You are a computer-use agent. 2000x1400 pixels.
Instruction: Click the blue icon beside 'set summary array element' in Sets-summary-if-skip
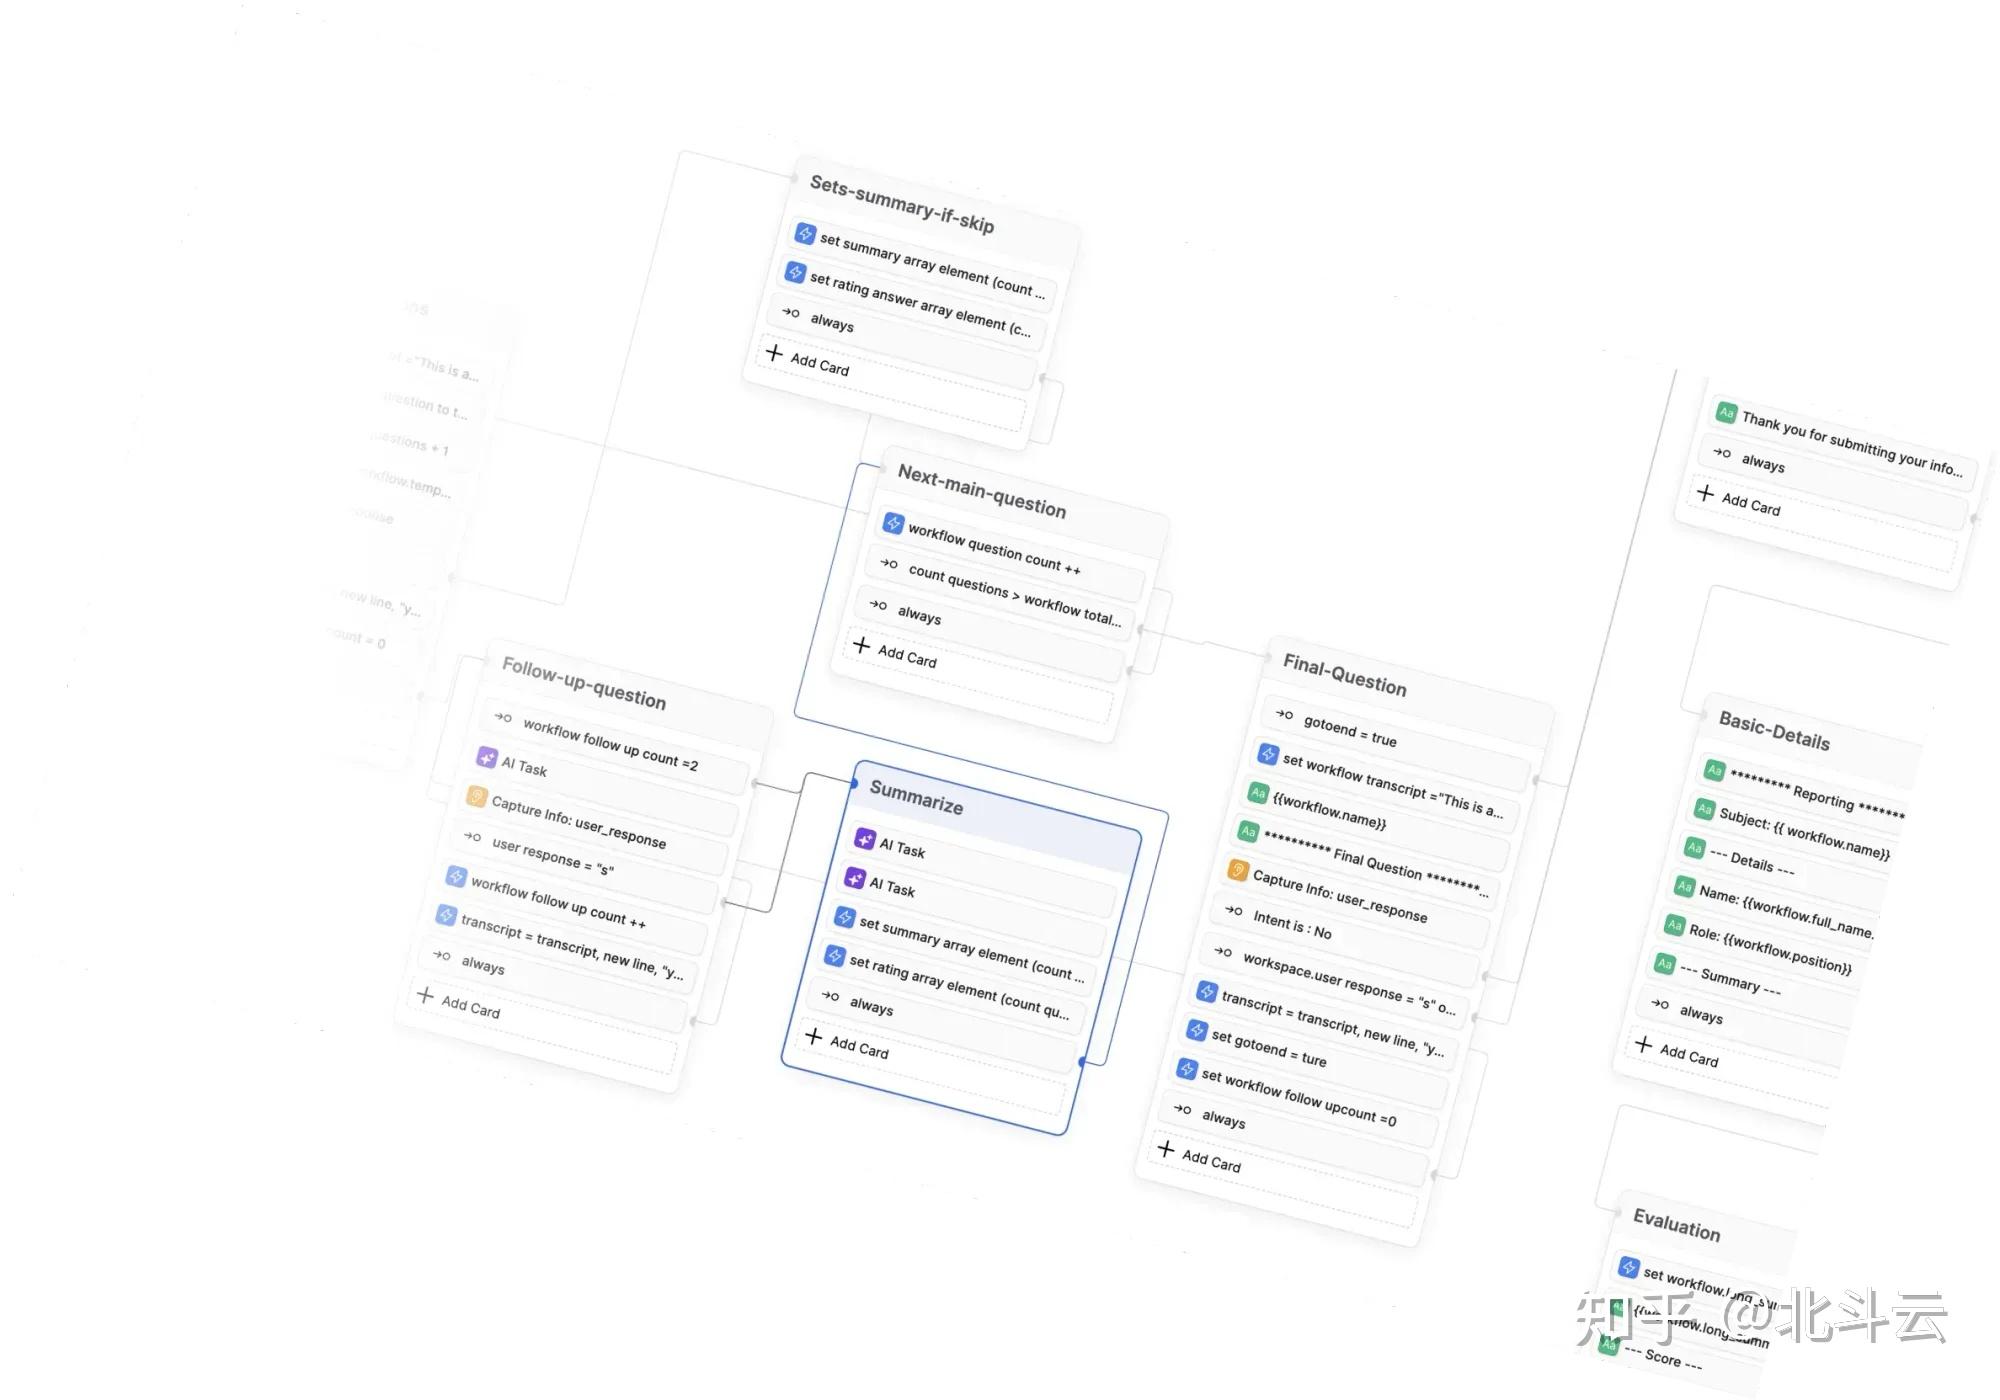coord(805,233)
